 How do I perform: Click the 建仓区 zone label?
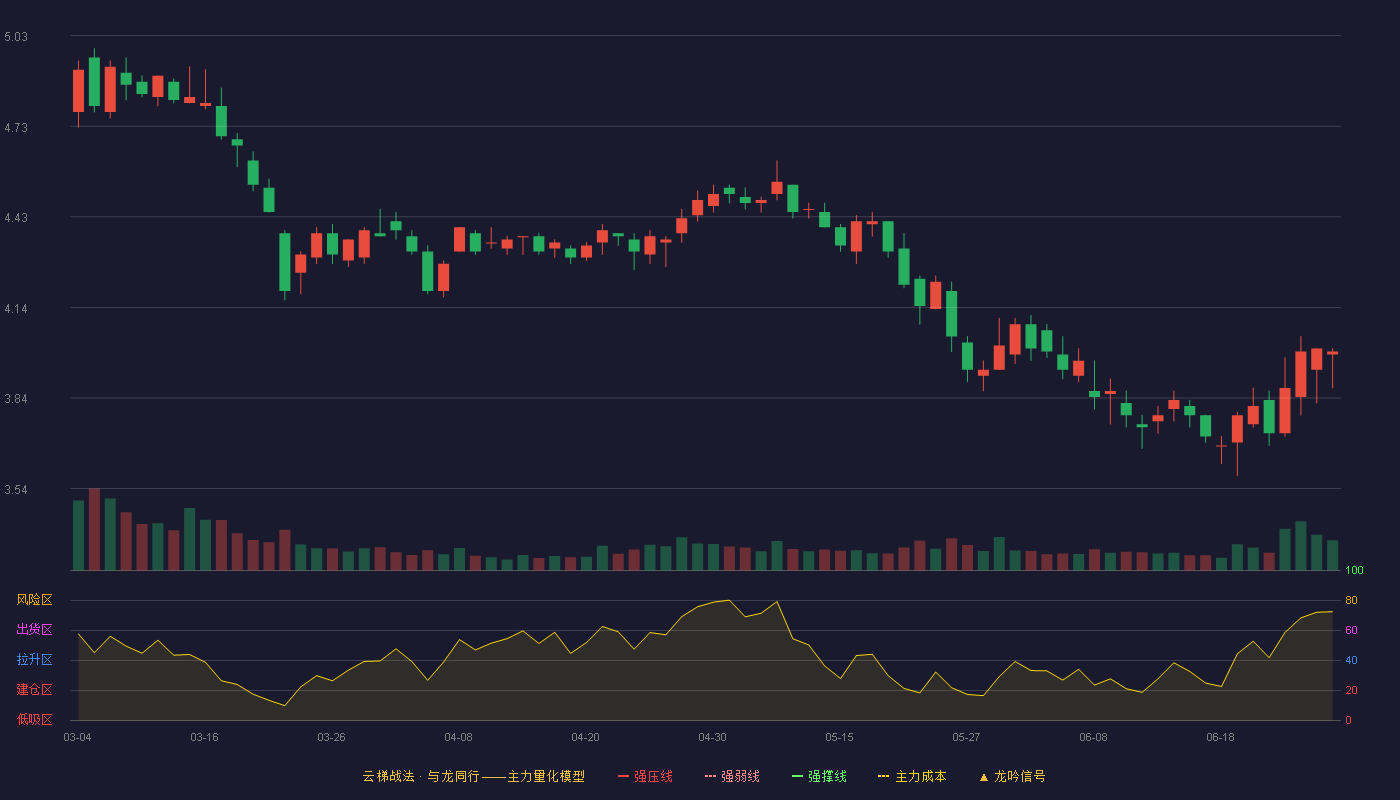[x=34, y=690]
